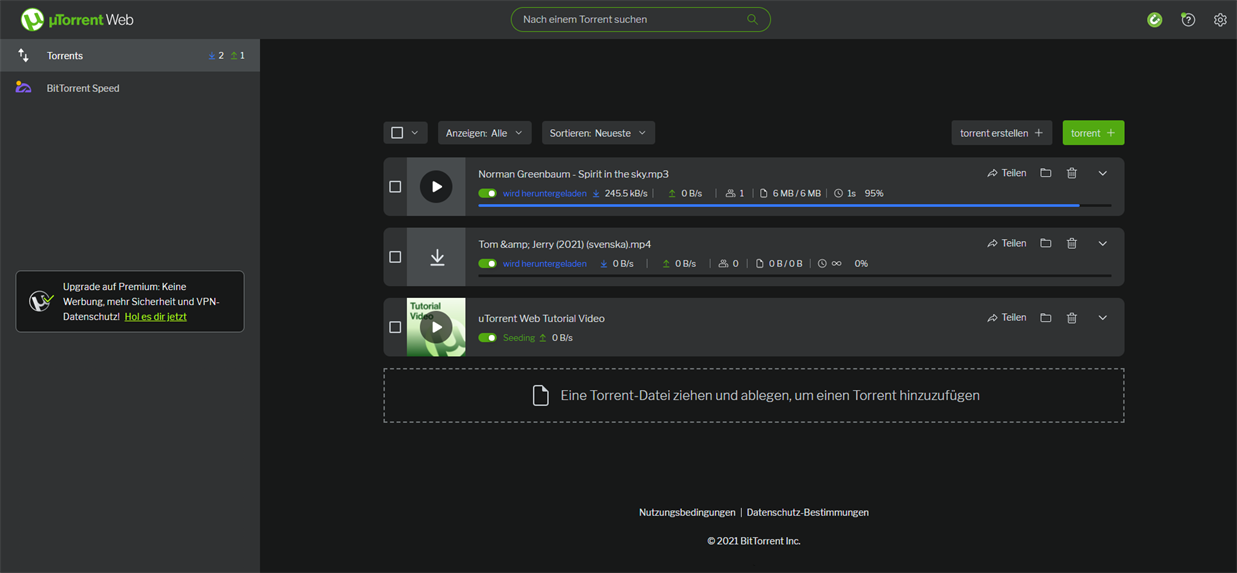
Task: Select BitTorrent Speed in the sidebar
Action: coord(130,88)
